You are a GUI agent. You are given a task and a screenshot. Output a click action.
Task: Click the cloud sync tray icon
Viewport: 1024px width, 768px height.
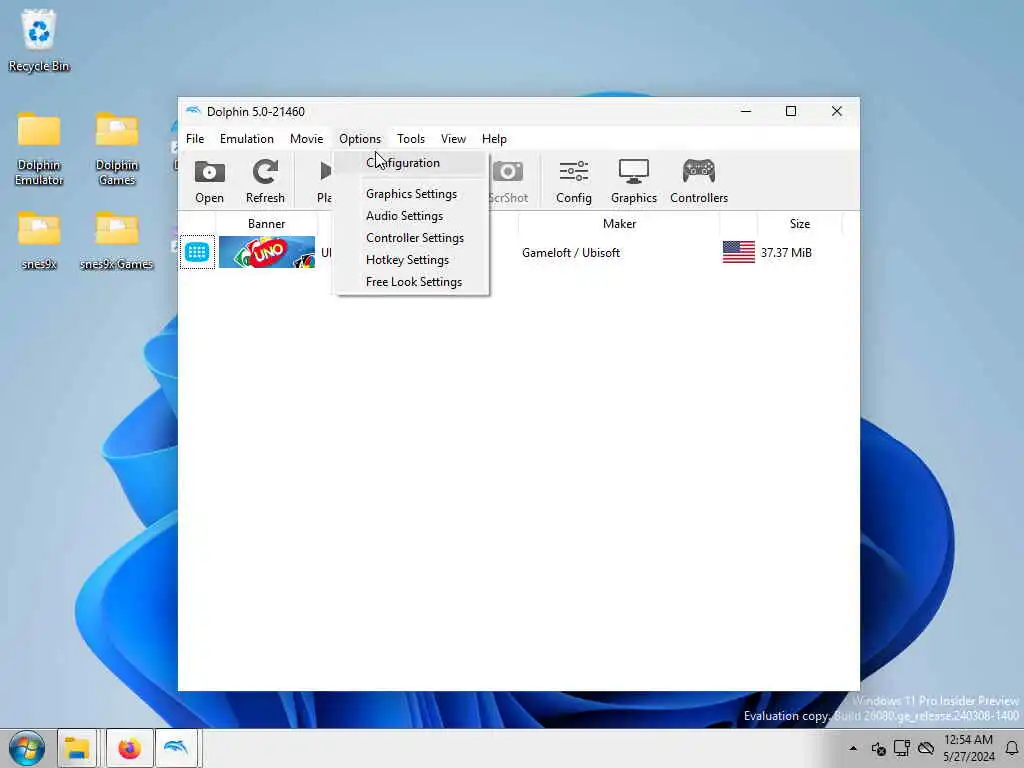926,748
